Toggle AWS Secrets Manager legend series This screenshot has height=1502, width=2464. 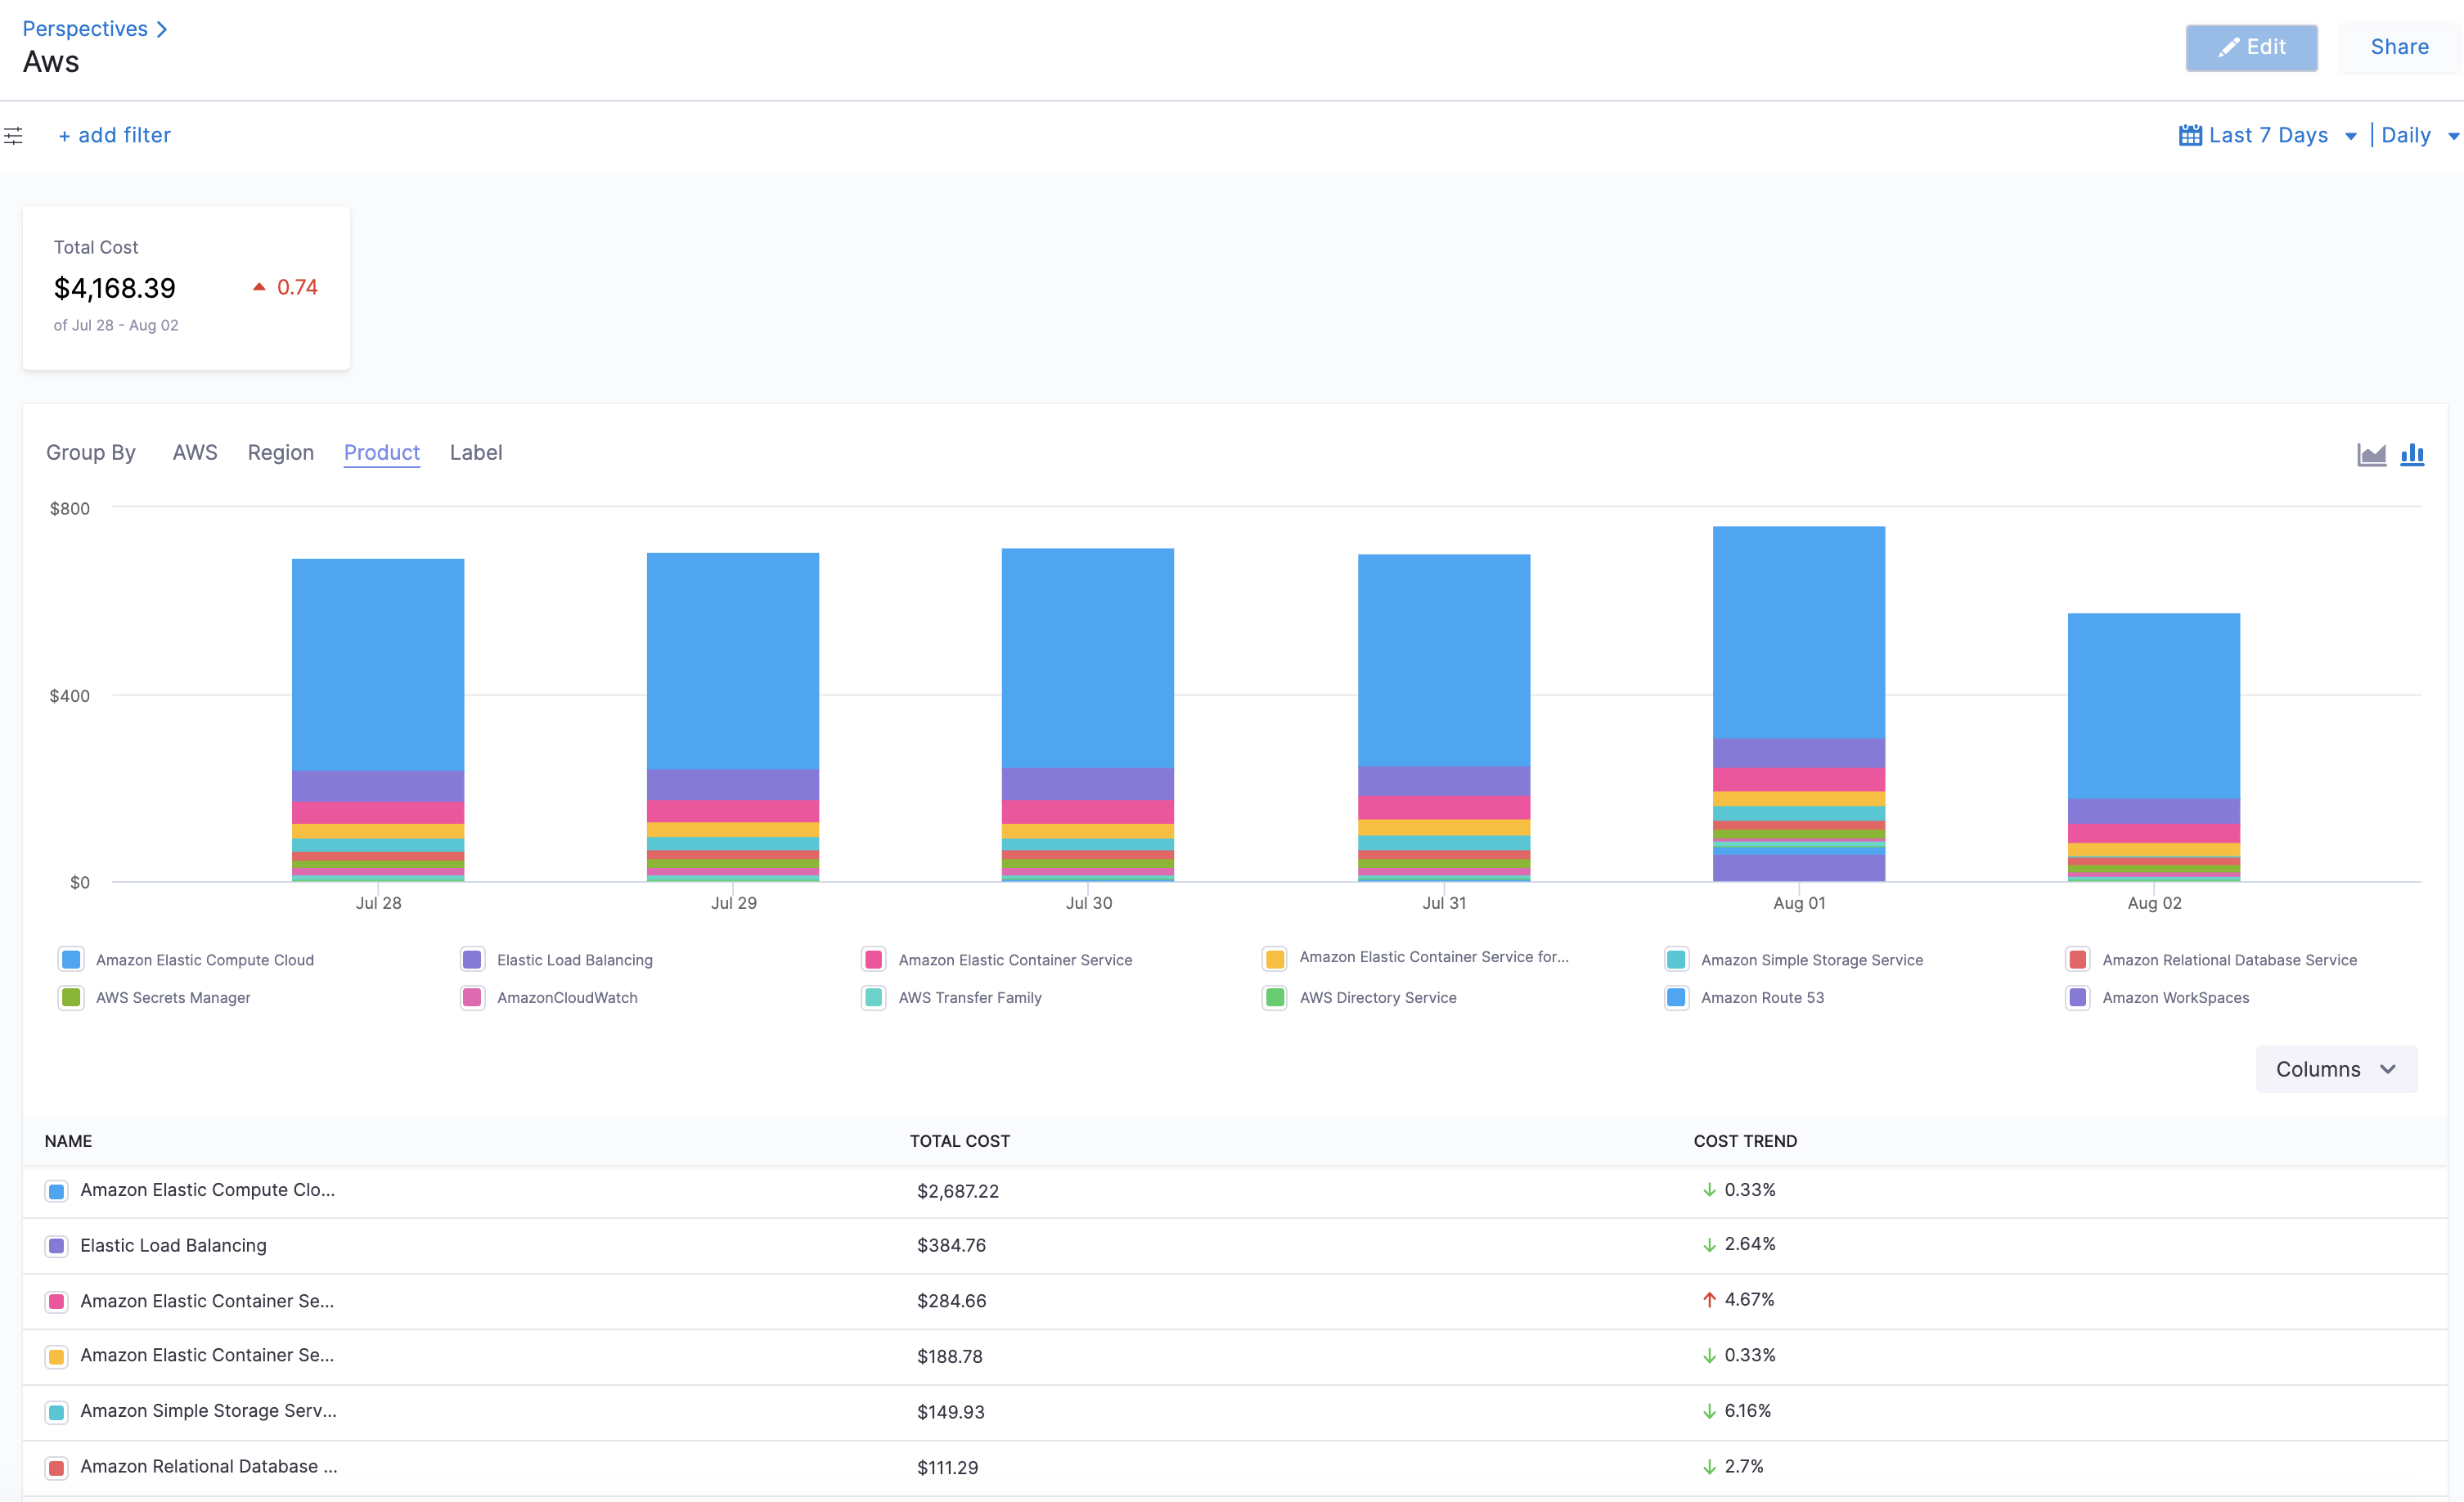point(155,998)
